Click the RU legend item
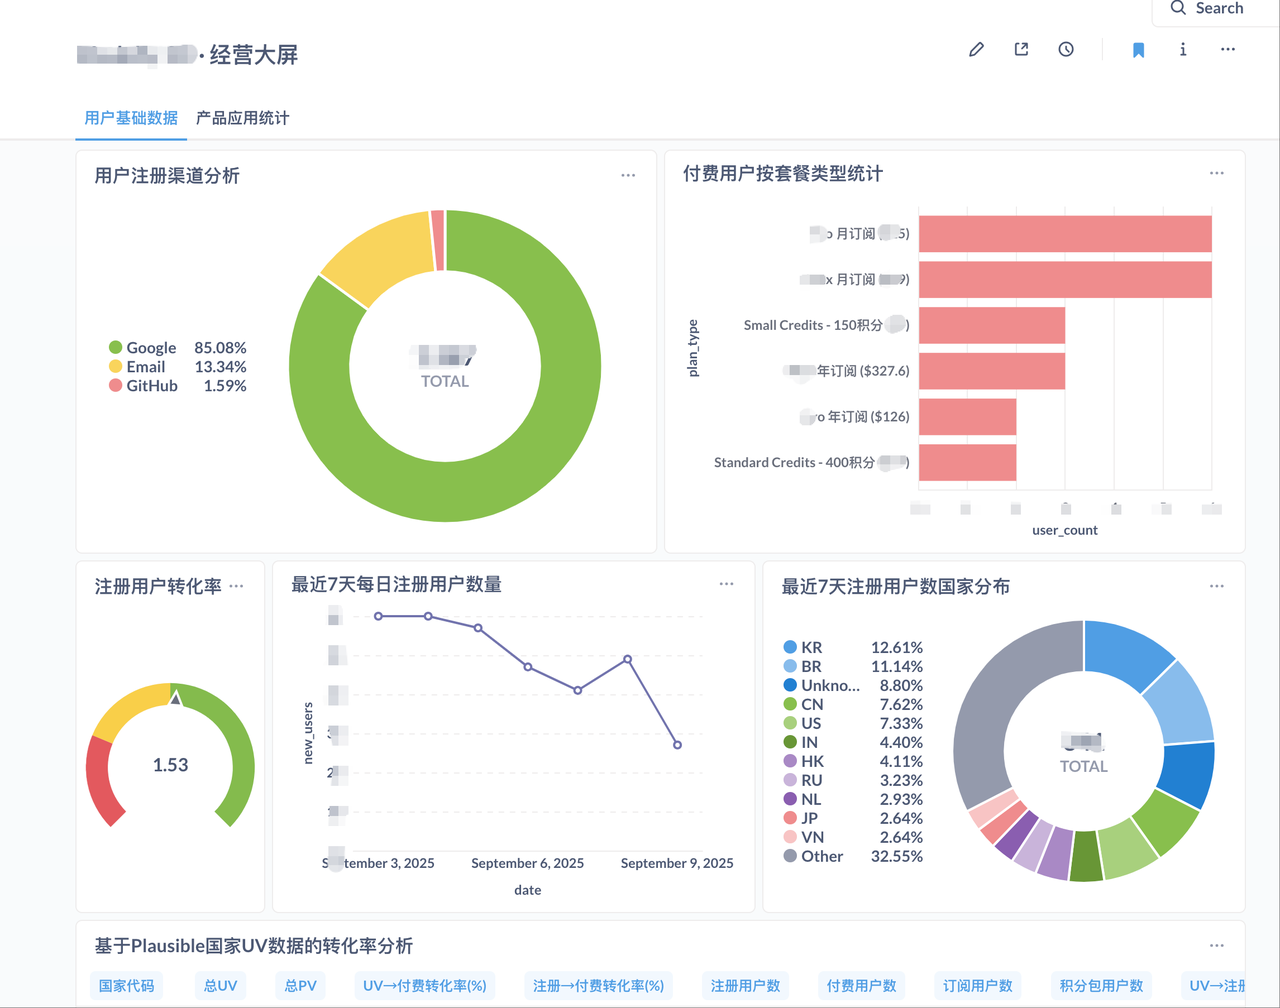This screenshot has height=1008, width=1280. coord(803,780)
